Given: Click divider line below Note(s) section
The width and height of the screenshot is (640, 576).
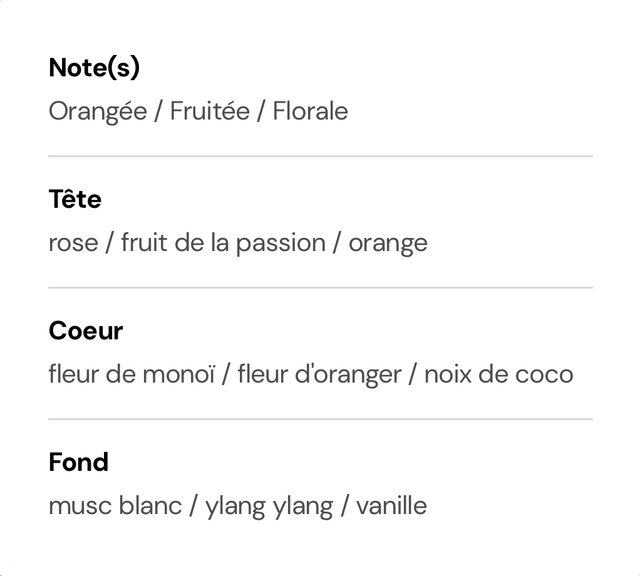Looking at the screenshot, I should pyautogui.click(x=320, y=156).
